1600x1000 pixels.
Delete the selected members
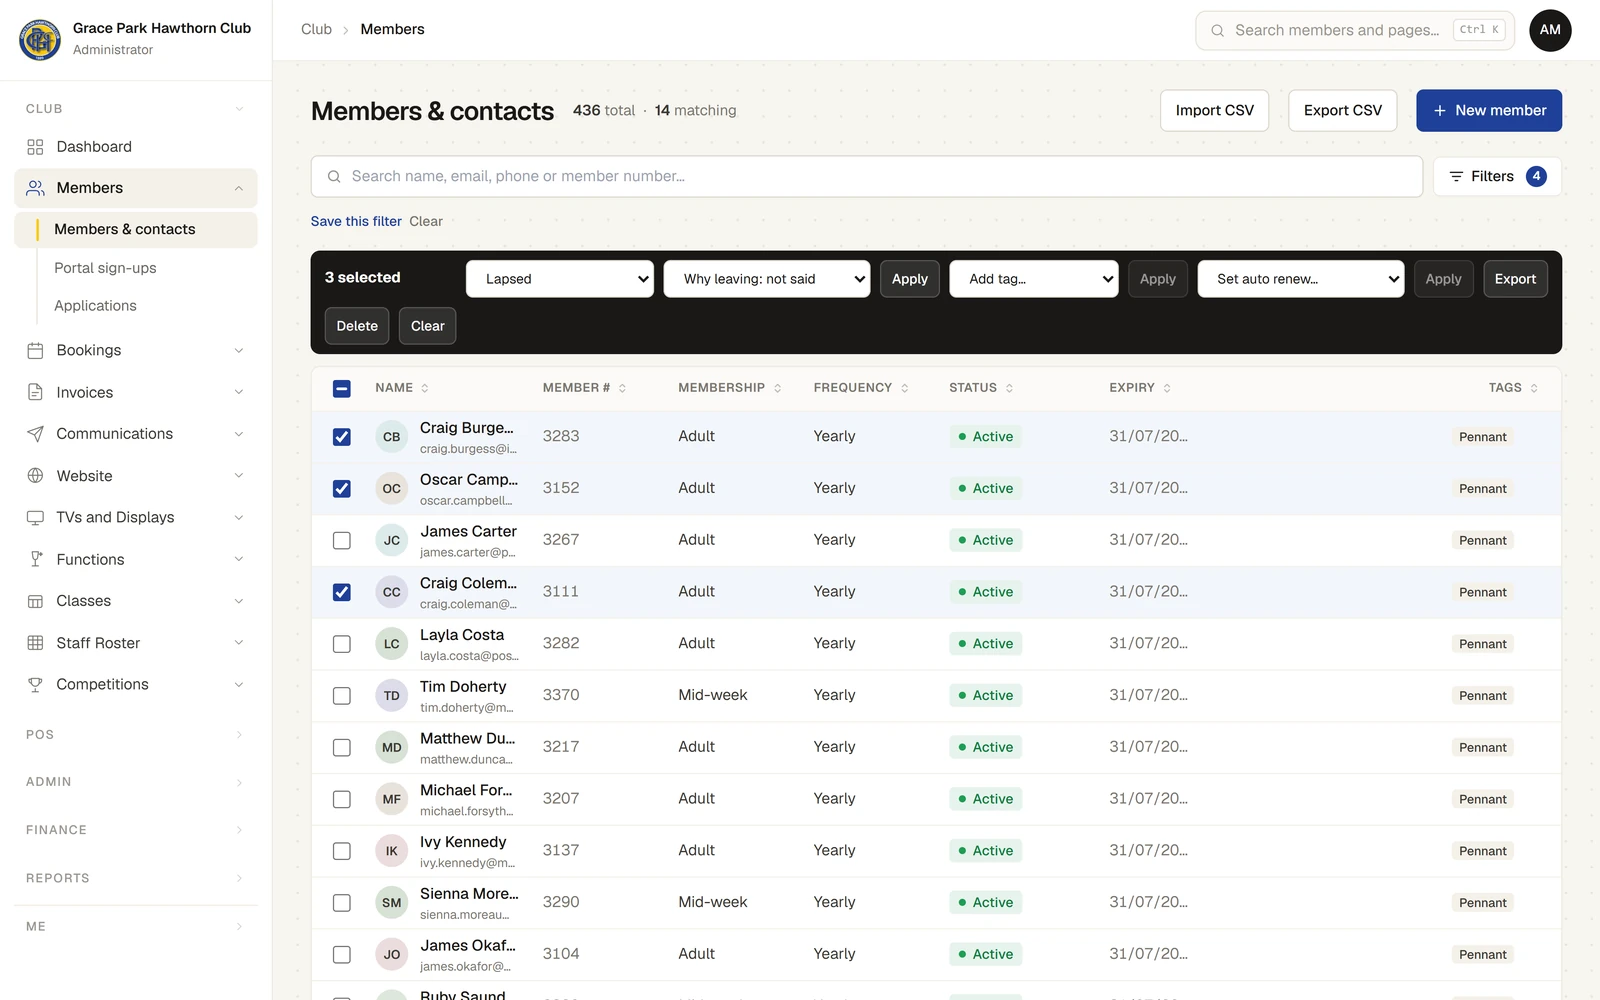[x=357, y=326]
